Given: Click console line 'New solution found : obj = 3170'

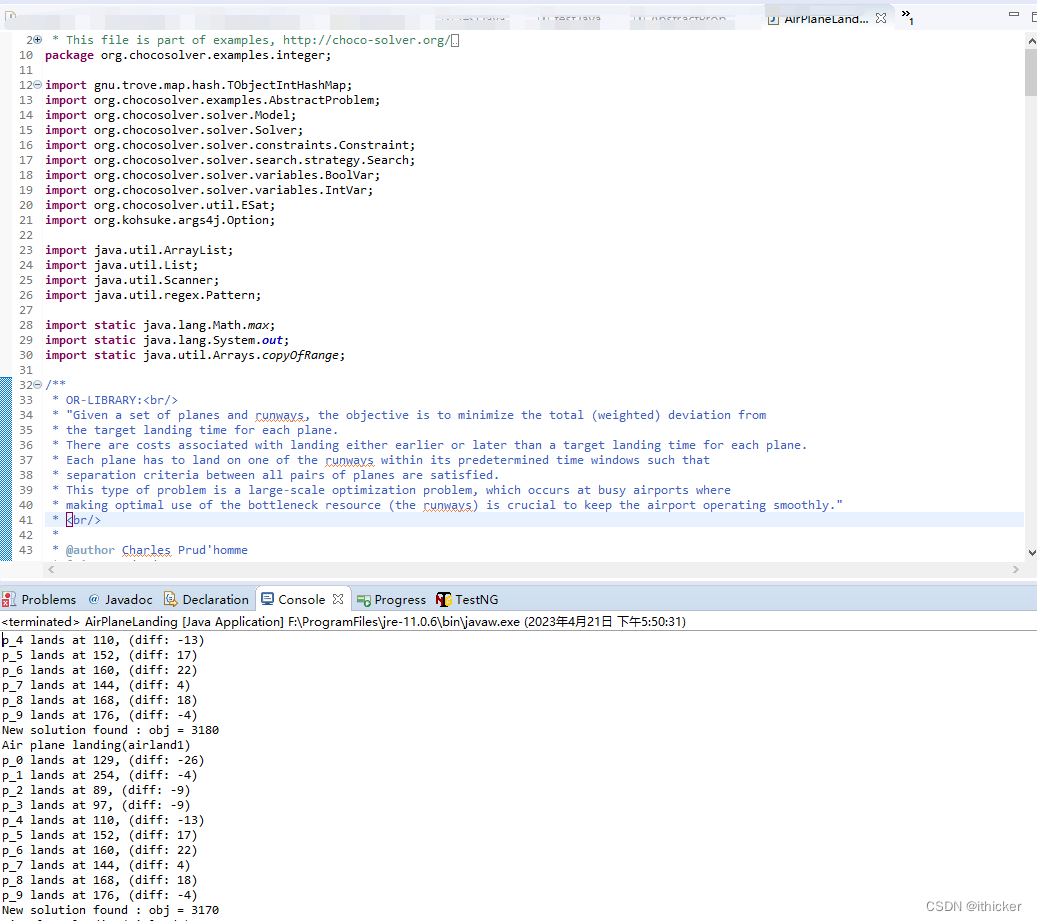Looking at the screenshot, I should point(110,910).
